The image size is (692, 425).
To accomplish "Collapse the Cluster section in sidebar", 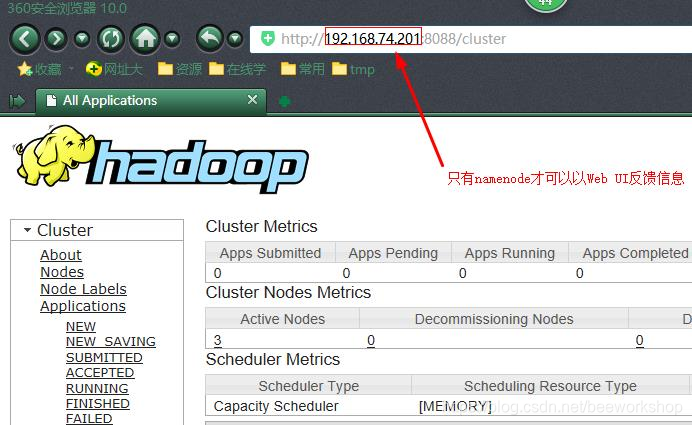I will pos(27,230).
